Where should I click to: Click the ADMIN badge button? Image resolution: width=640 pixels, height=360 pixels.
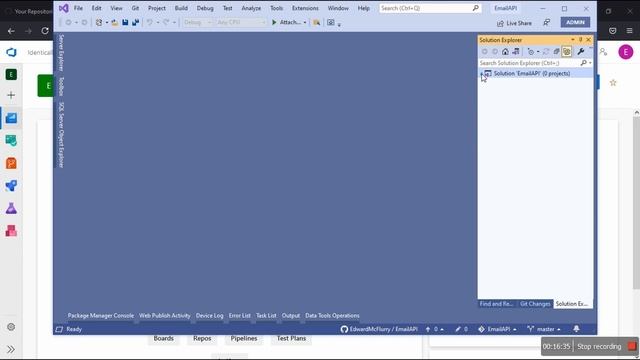point(575,22)
